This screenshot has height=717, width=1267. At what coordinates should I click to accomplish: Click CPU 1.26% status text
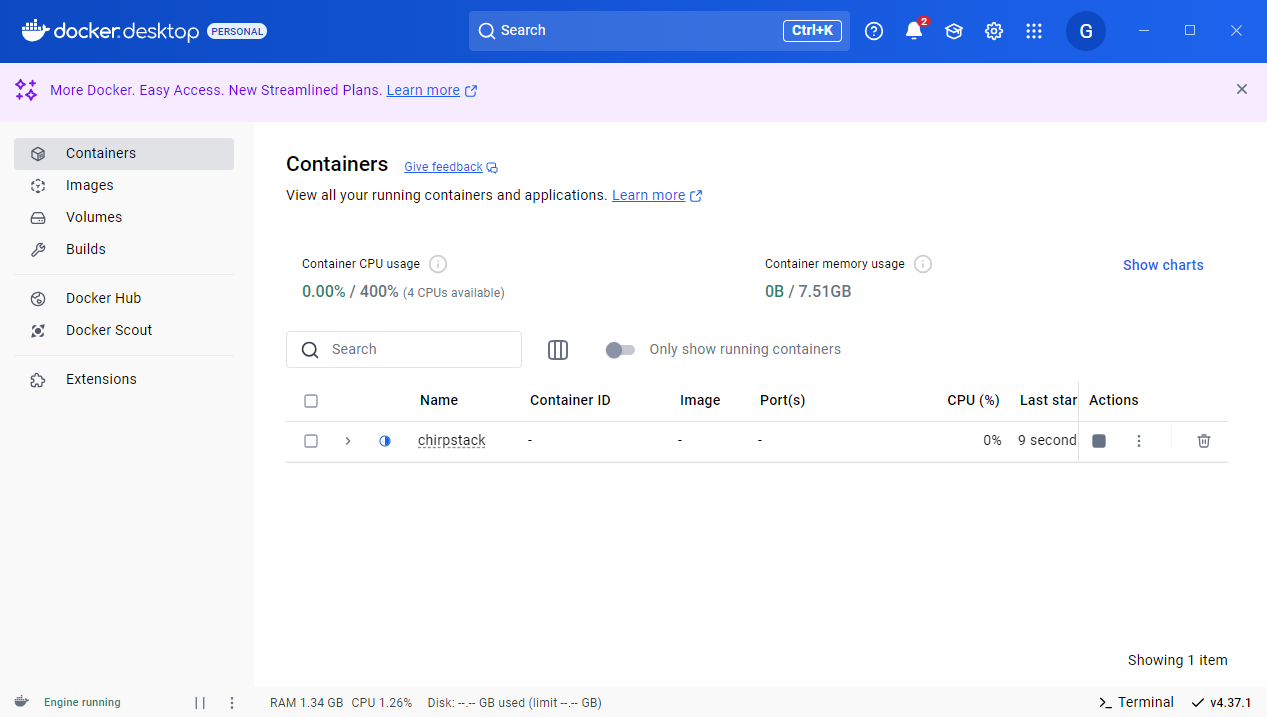381,703
